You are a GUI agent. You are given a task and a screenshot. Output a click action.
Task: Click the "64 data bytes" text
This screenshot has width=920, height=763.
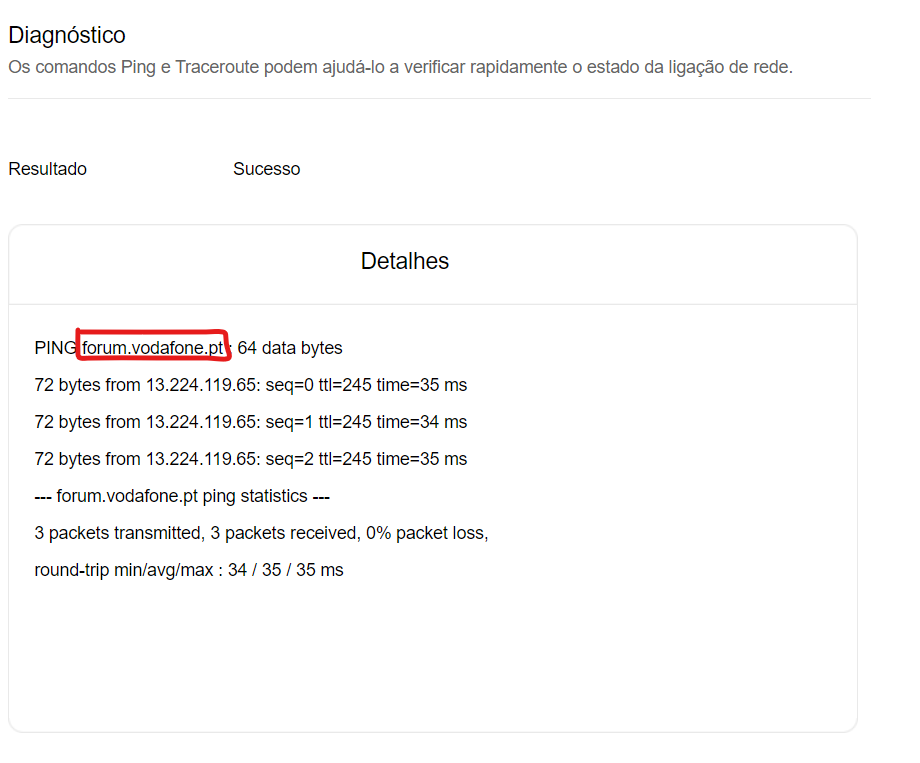pos(290,348)
